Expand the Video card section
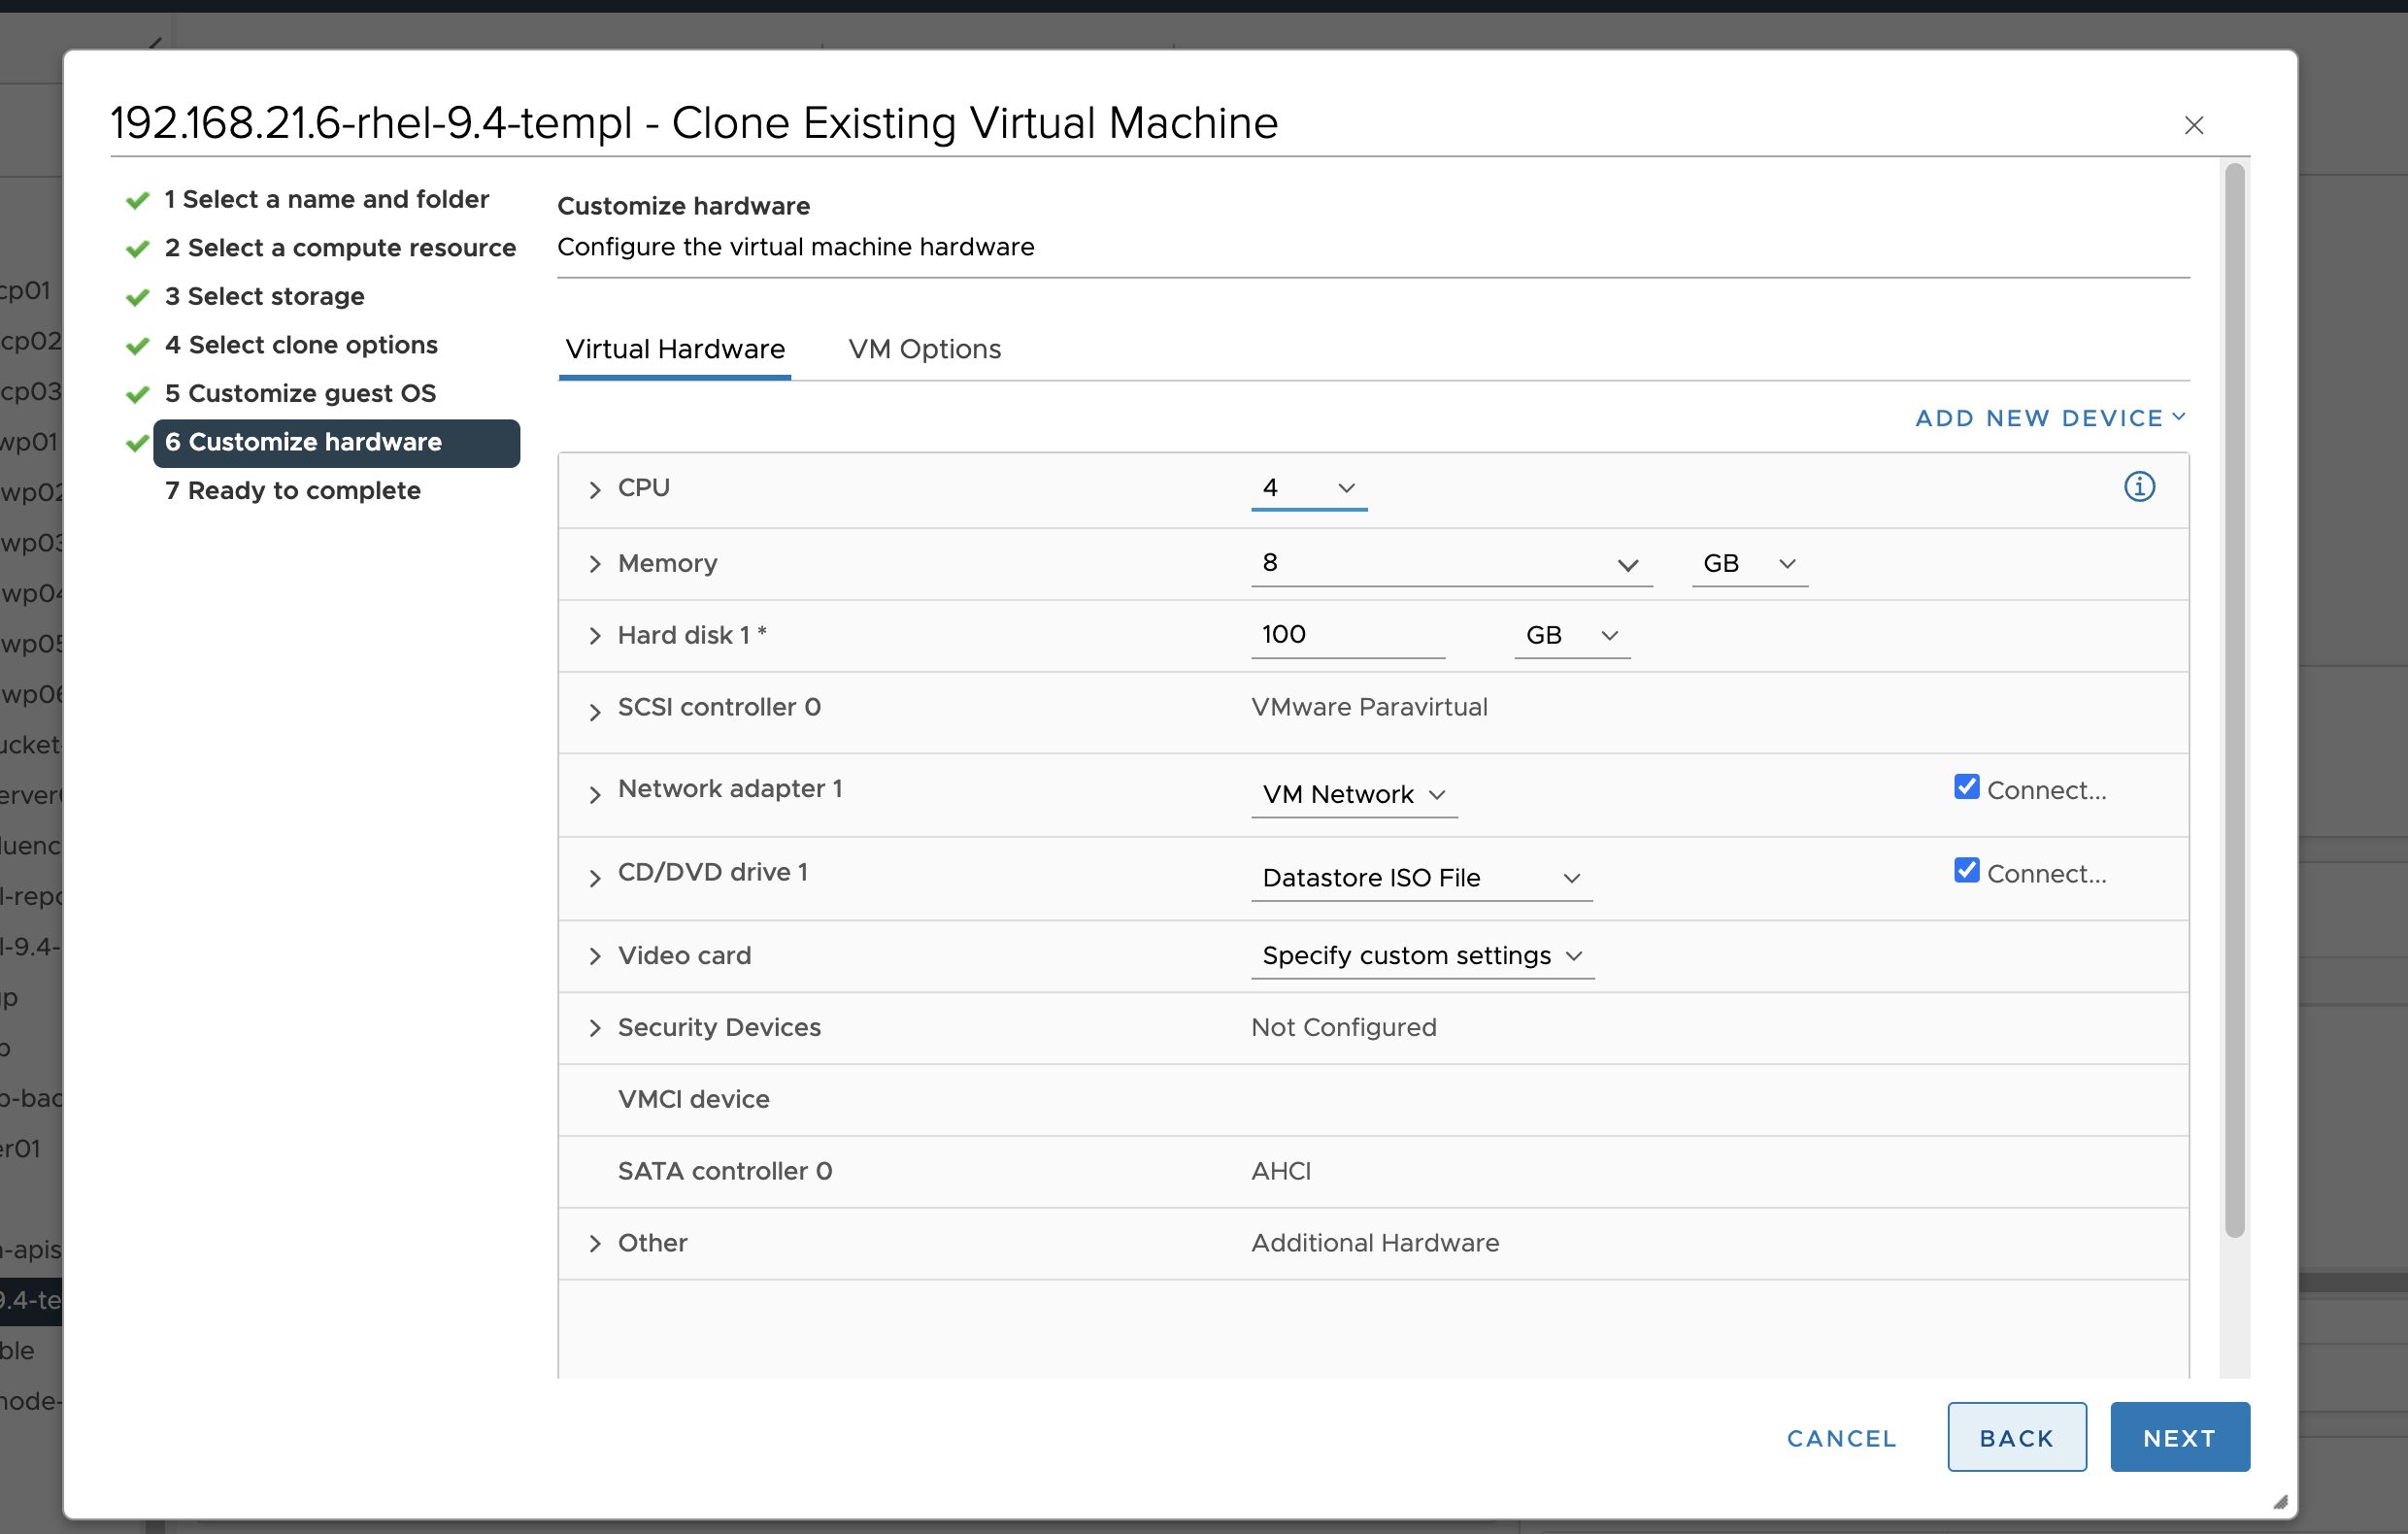 point(595,956)
